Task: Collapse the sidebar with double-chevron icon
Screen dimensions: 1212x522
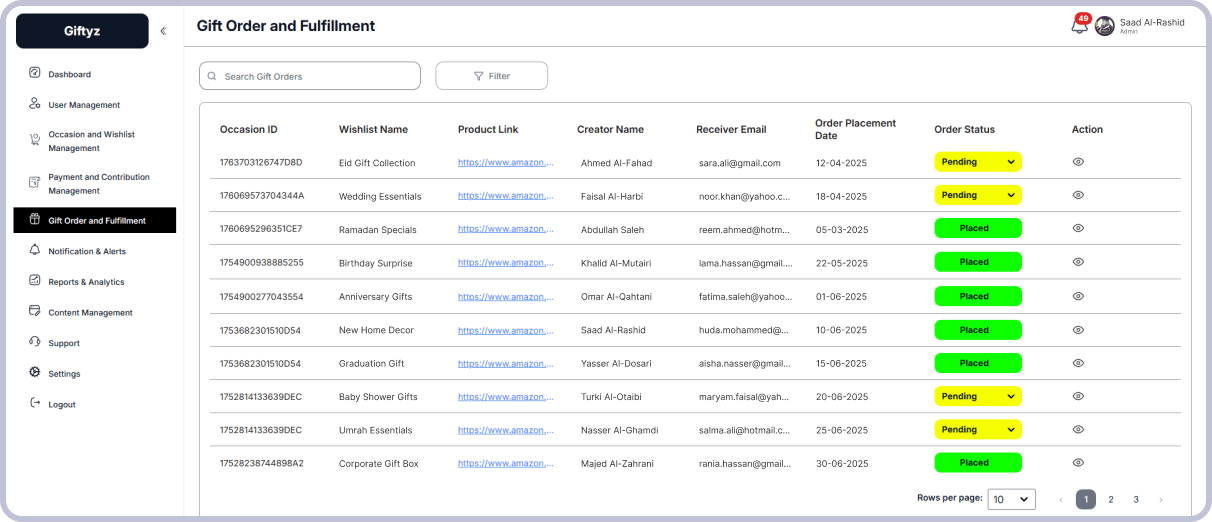Action: click(163, 31)
